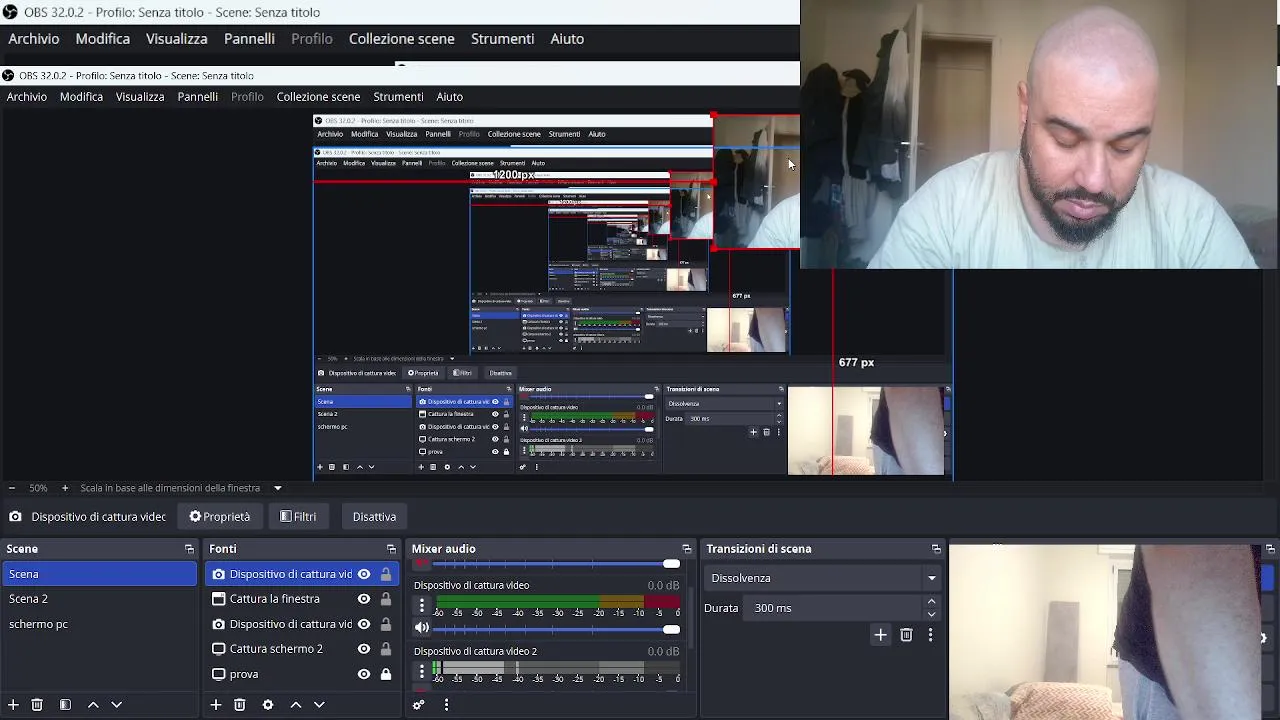This screenshot has height=720, width=1280.
Task: Undock the Fonti panel with its float icon
Action: 391,549
